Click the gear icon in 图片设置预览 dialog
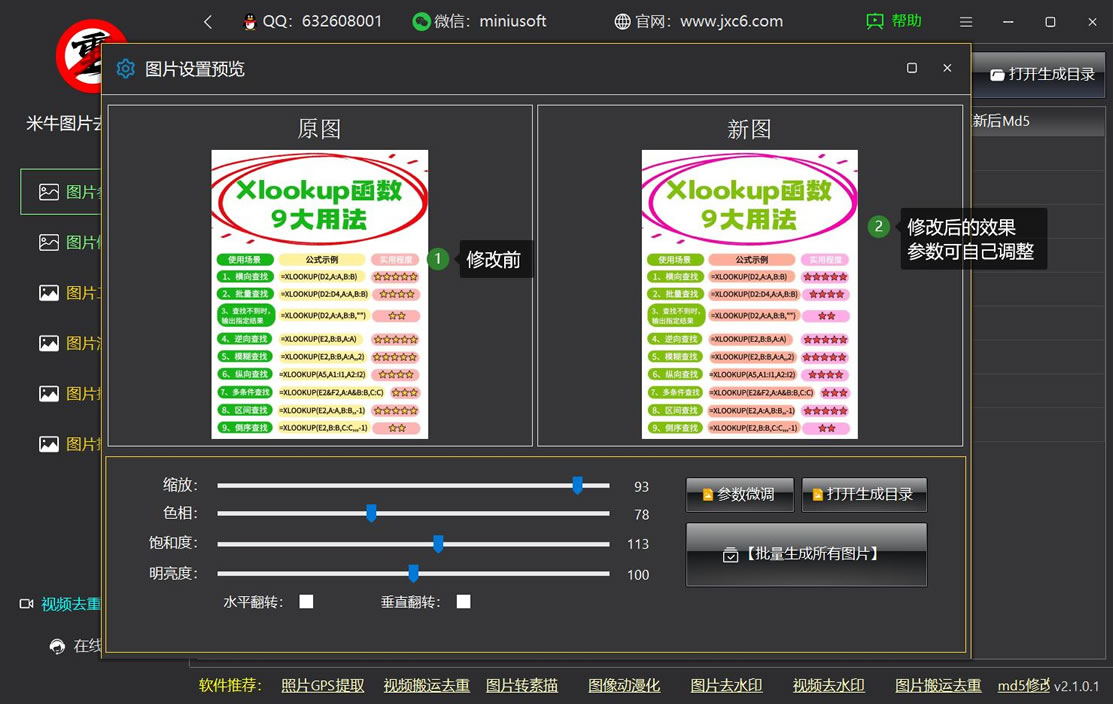1113x704 pixels. [126, 69]
